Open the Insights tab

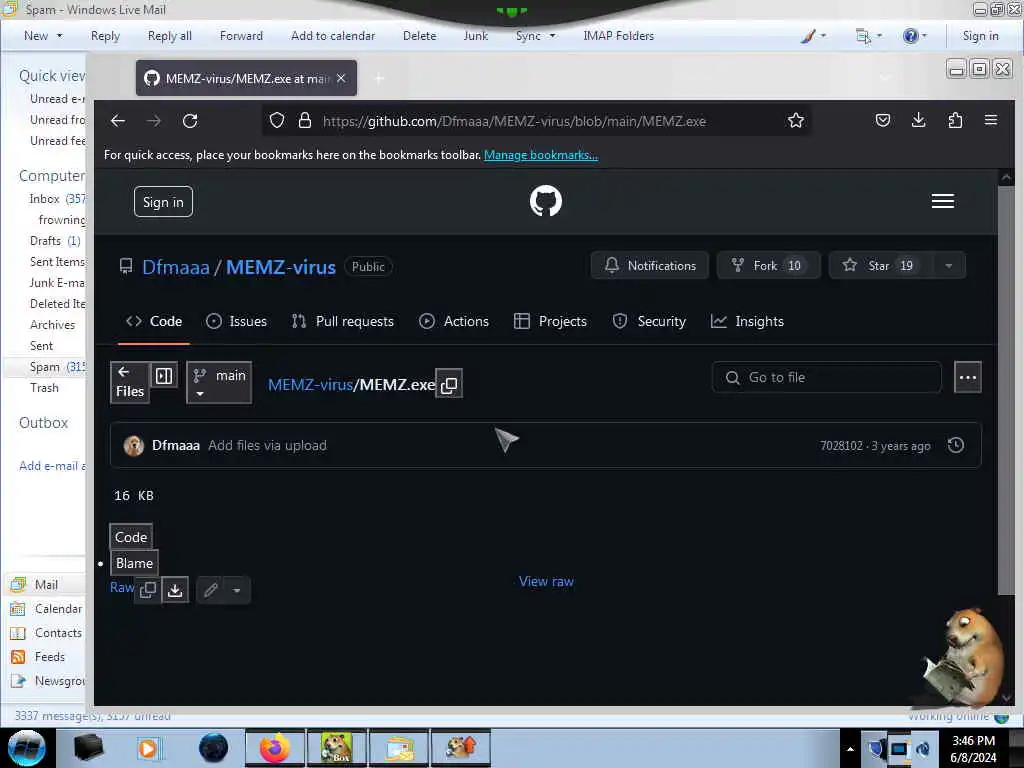tap(747, 321)
